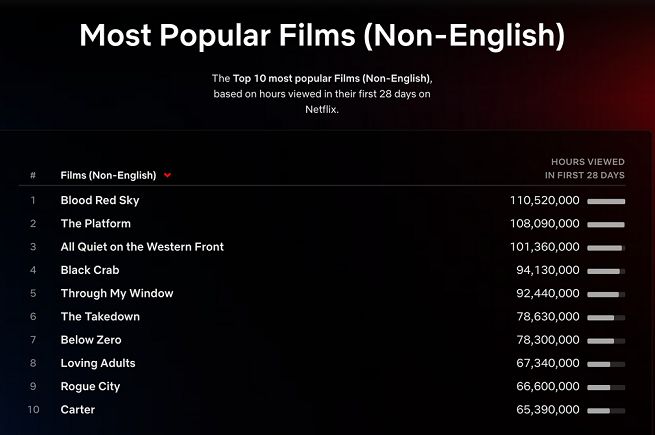
Task: Click the Black Crab hours viewed bar
Action: [606, 270]
